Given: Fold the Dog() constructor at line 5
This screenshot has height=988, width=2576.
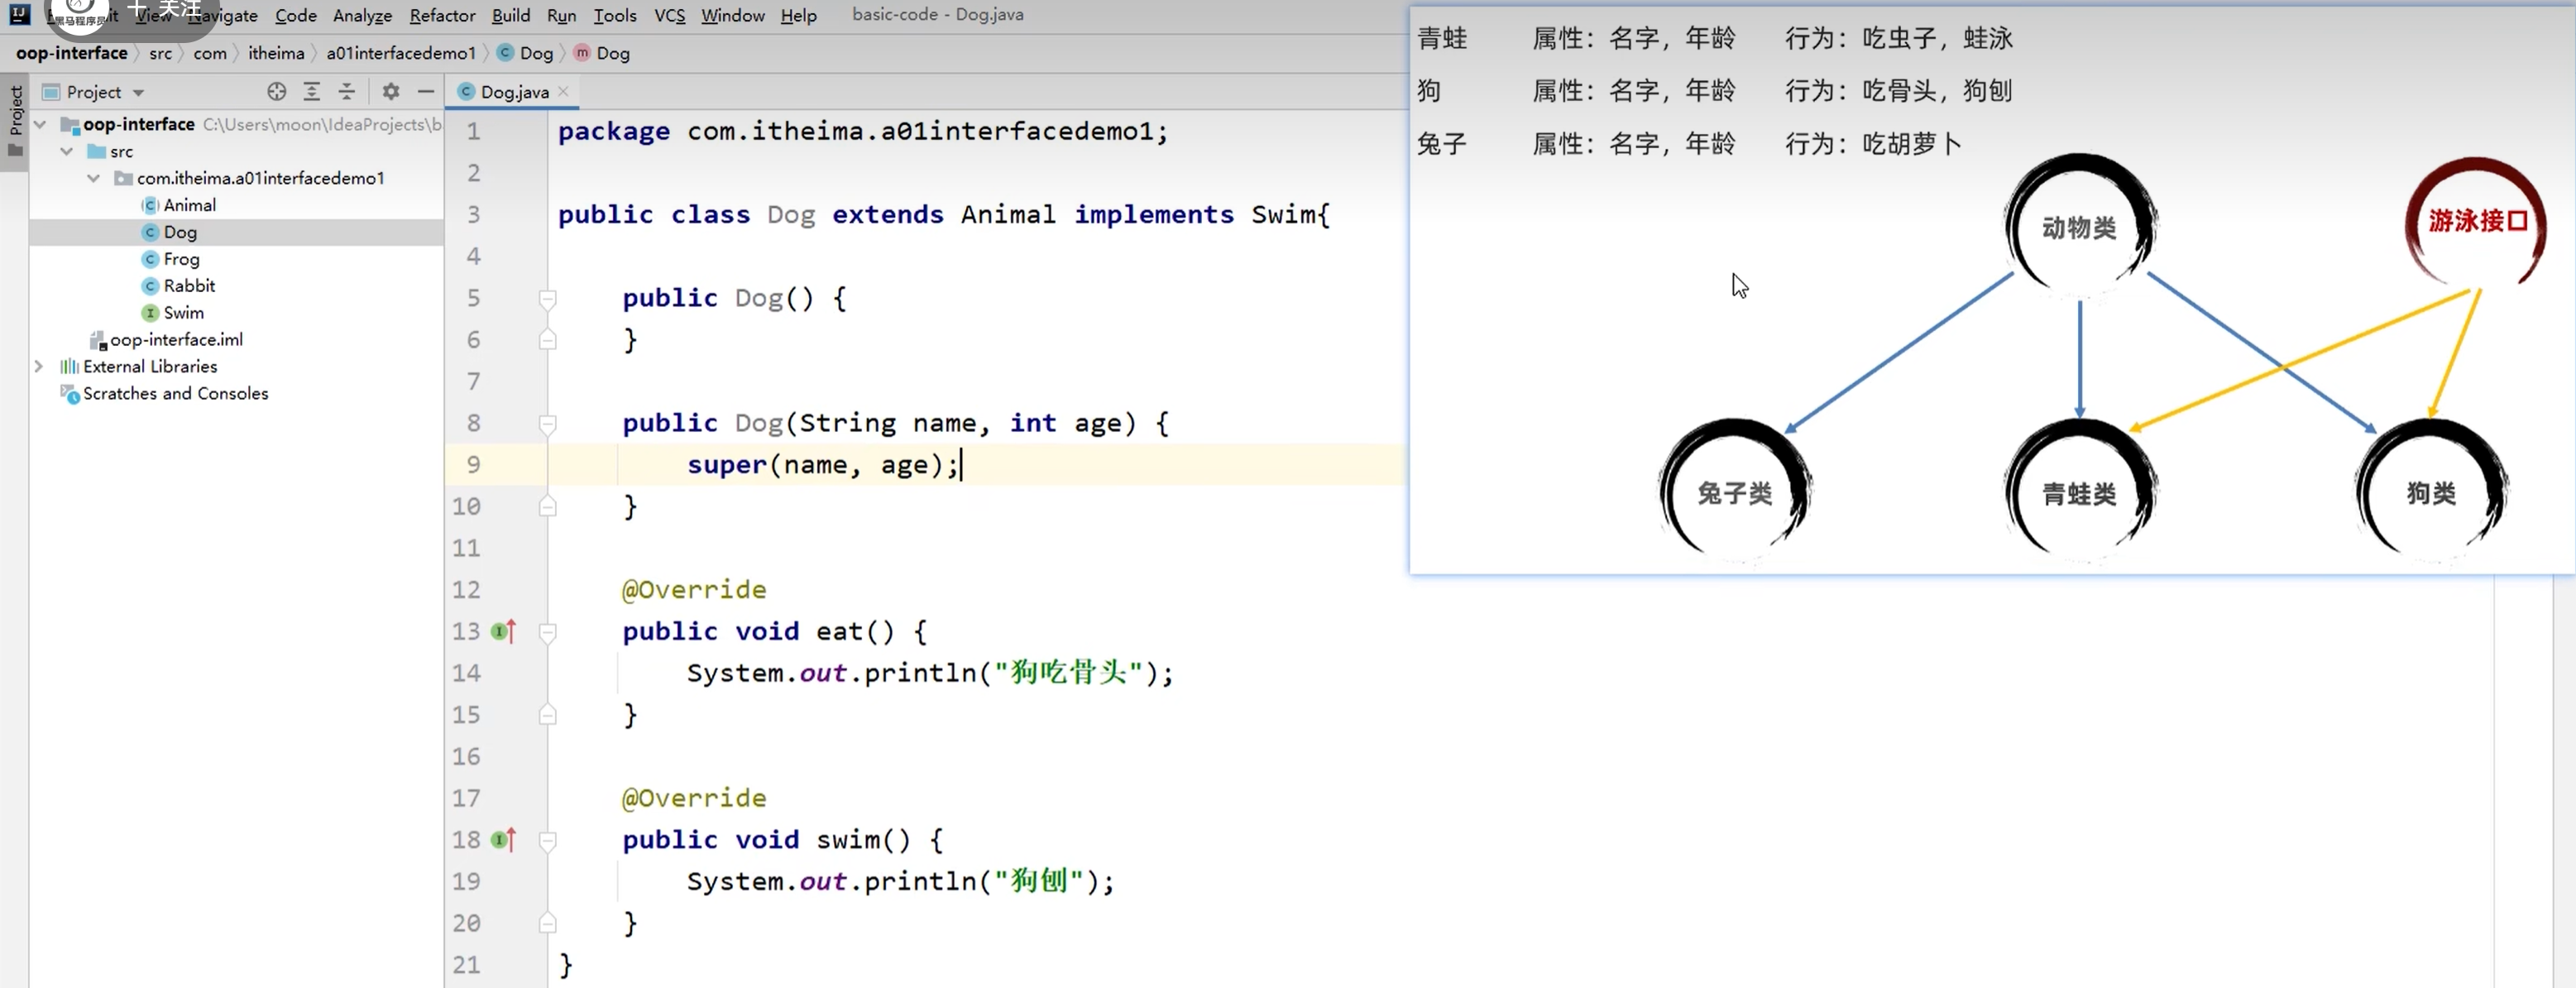Looking at the screenshot, I should [547, 298].
